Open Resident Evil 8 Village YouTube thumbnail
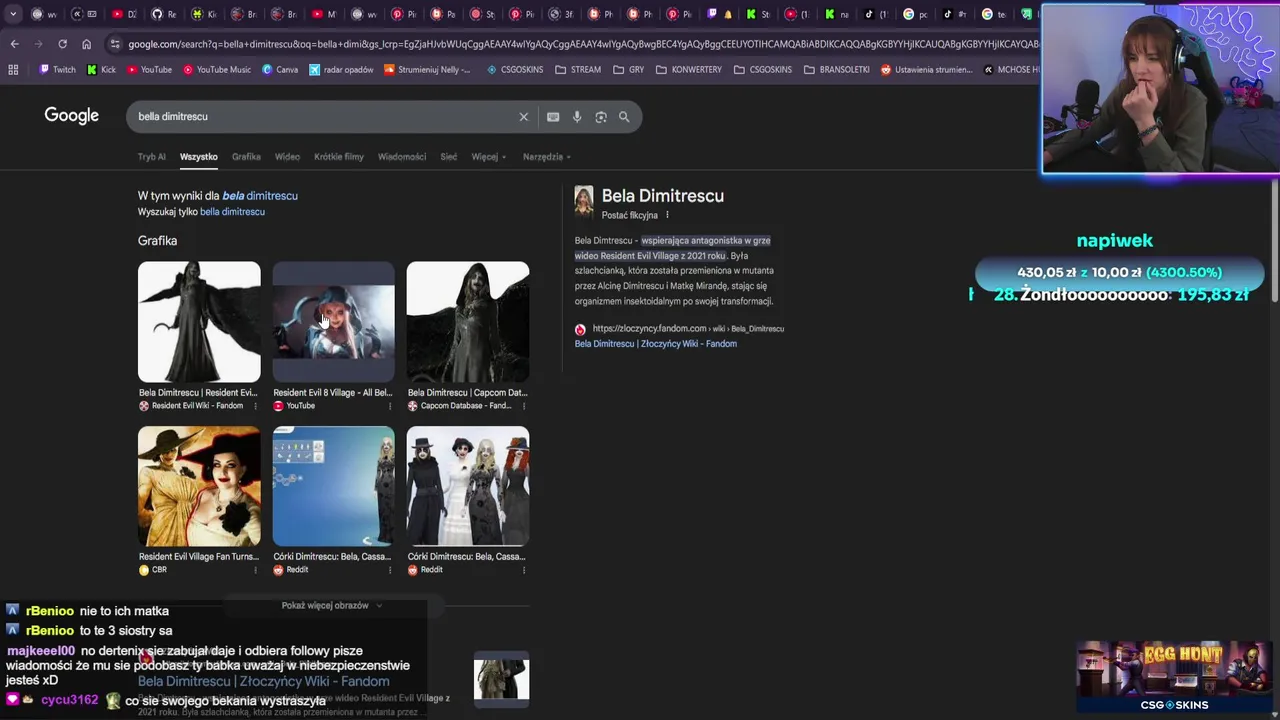The image size is (1280, 720). (x=333, y=322)
